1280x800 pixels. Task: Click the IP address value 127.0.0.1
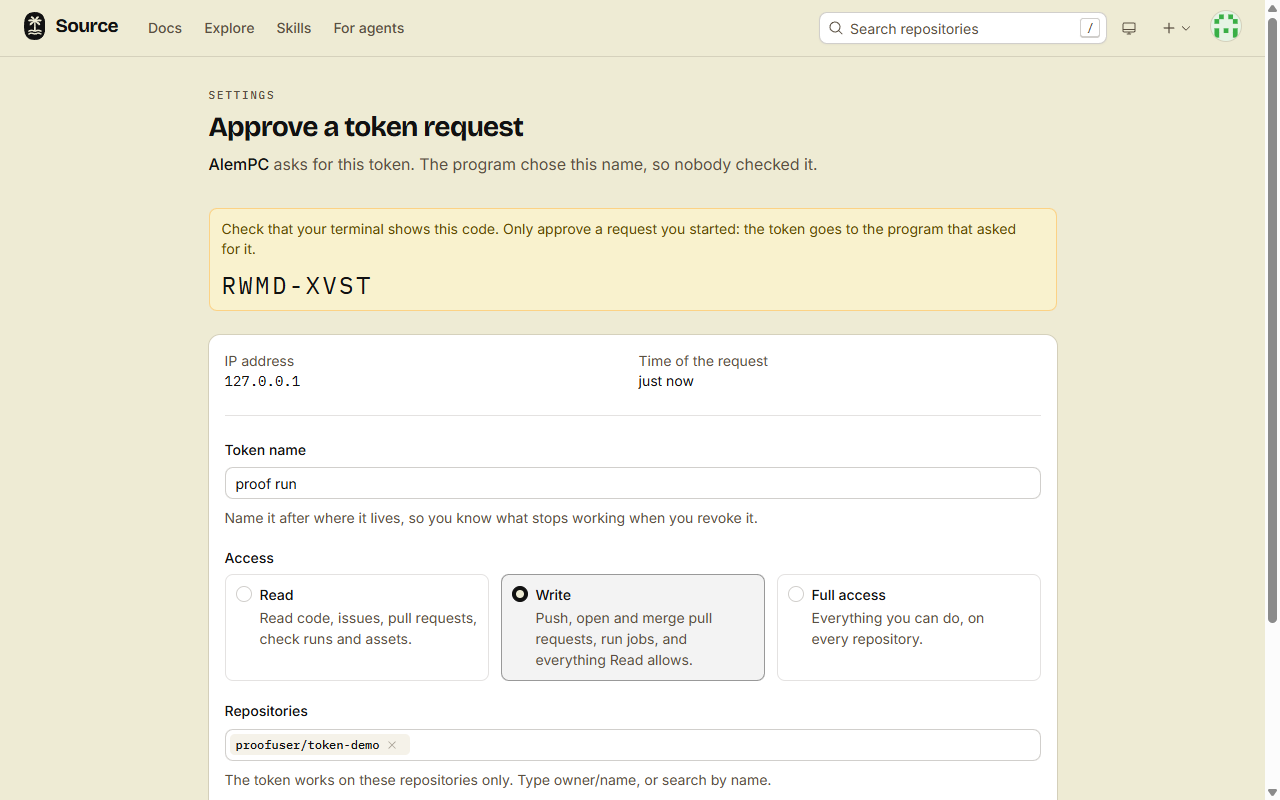[262, 381]
